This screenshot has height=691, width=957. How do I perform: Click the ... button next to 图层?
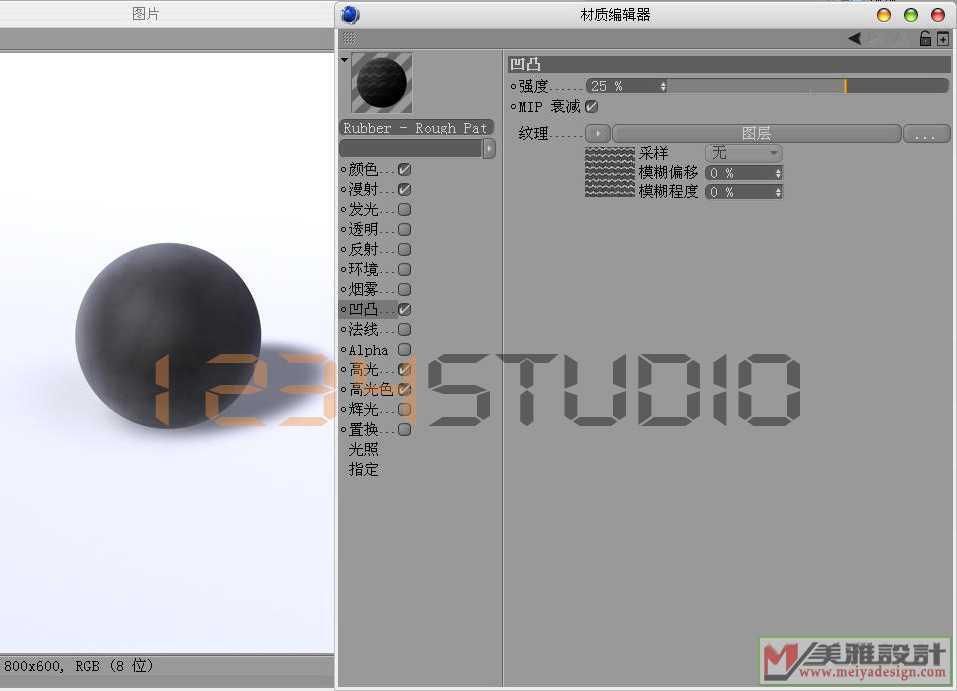coord(926,133)
